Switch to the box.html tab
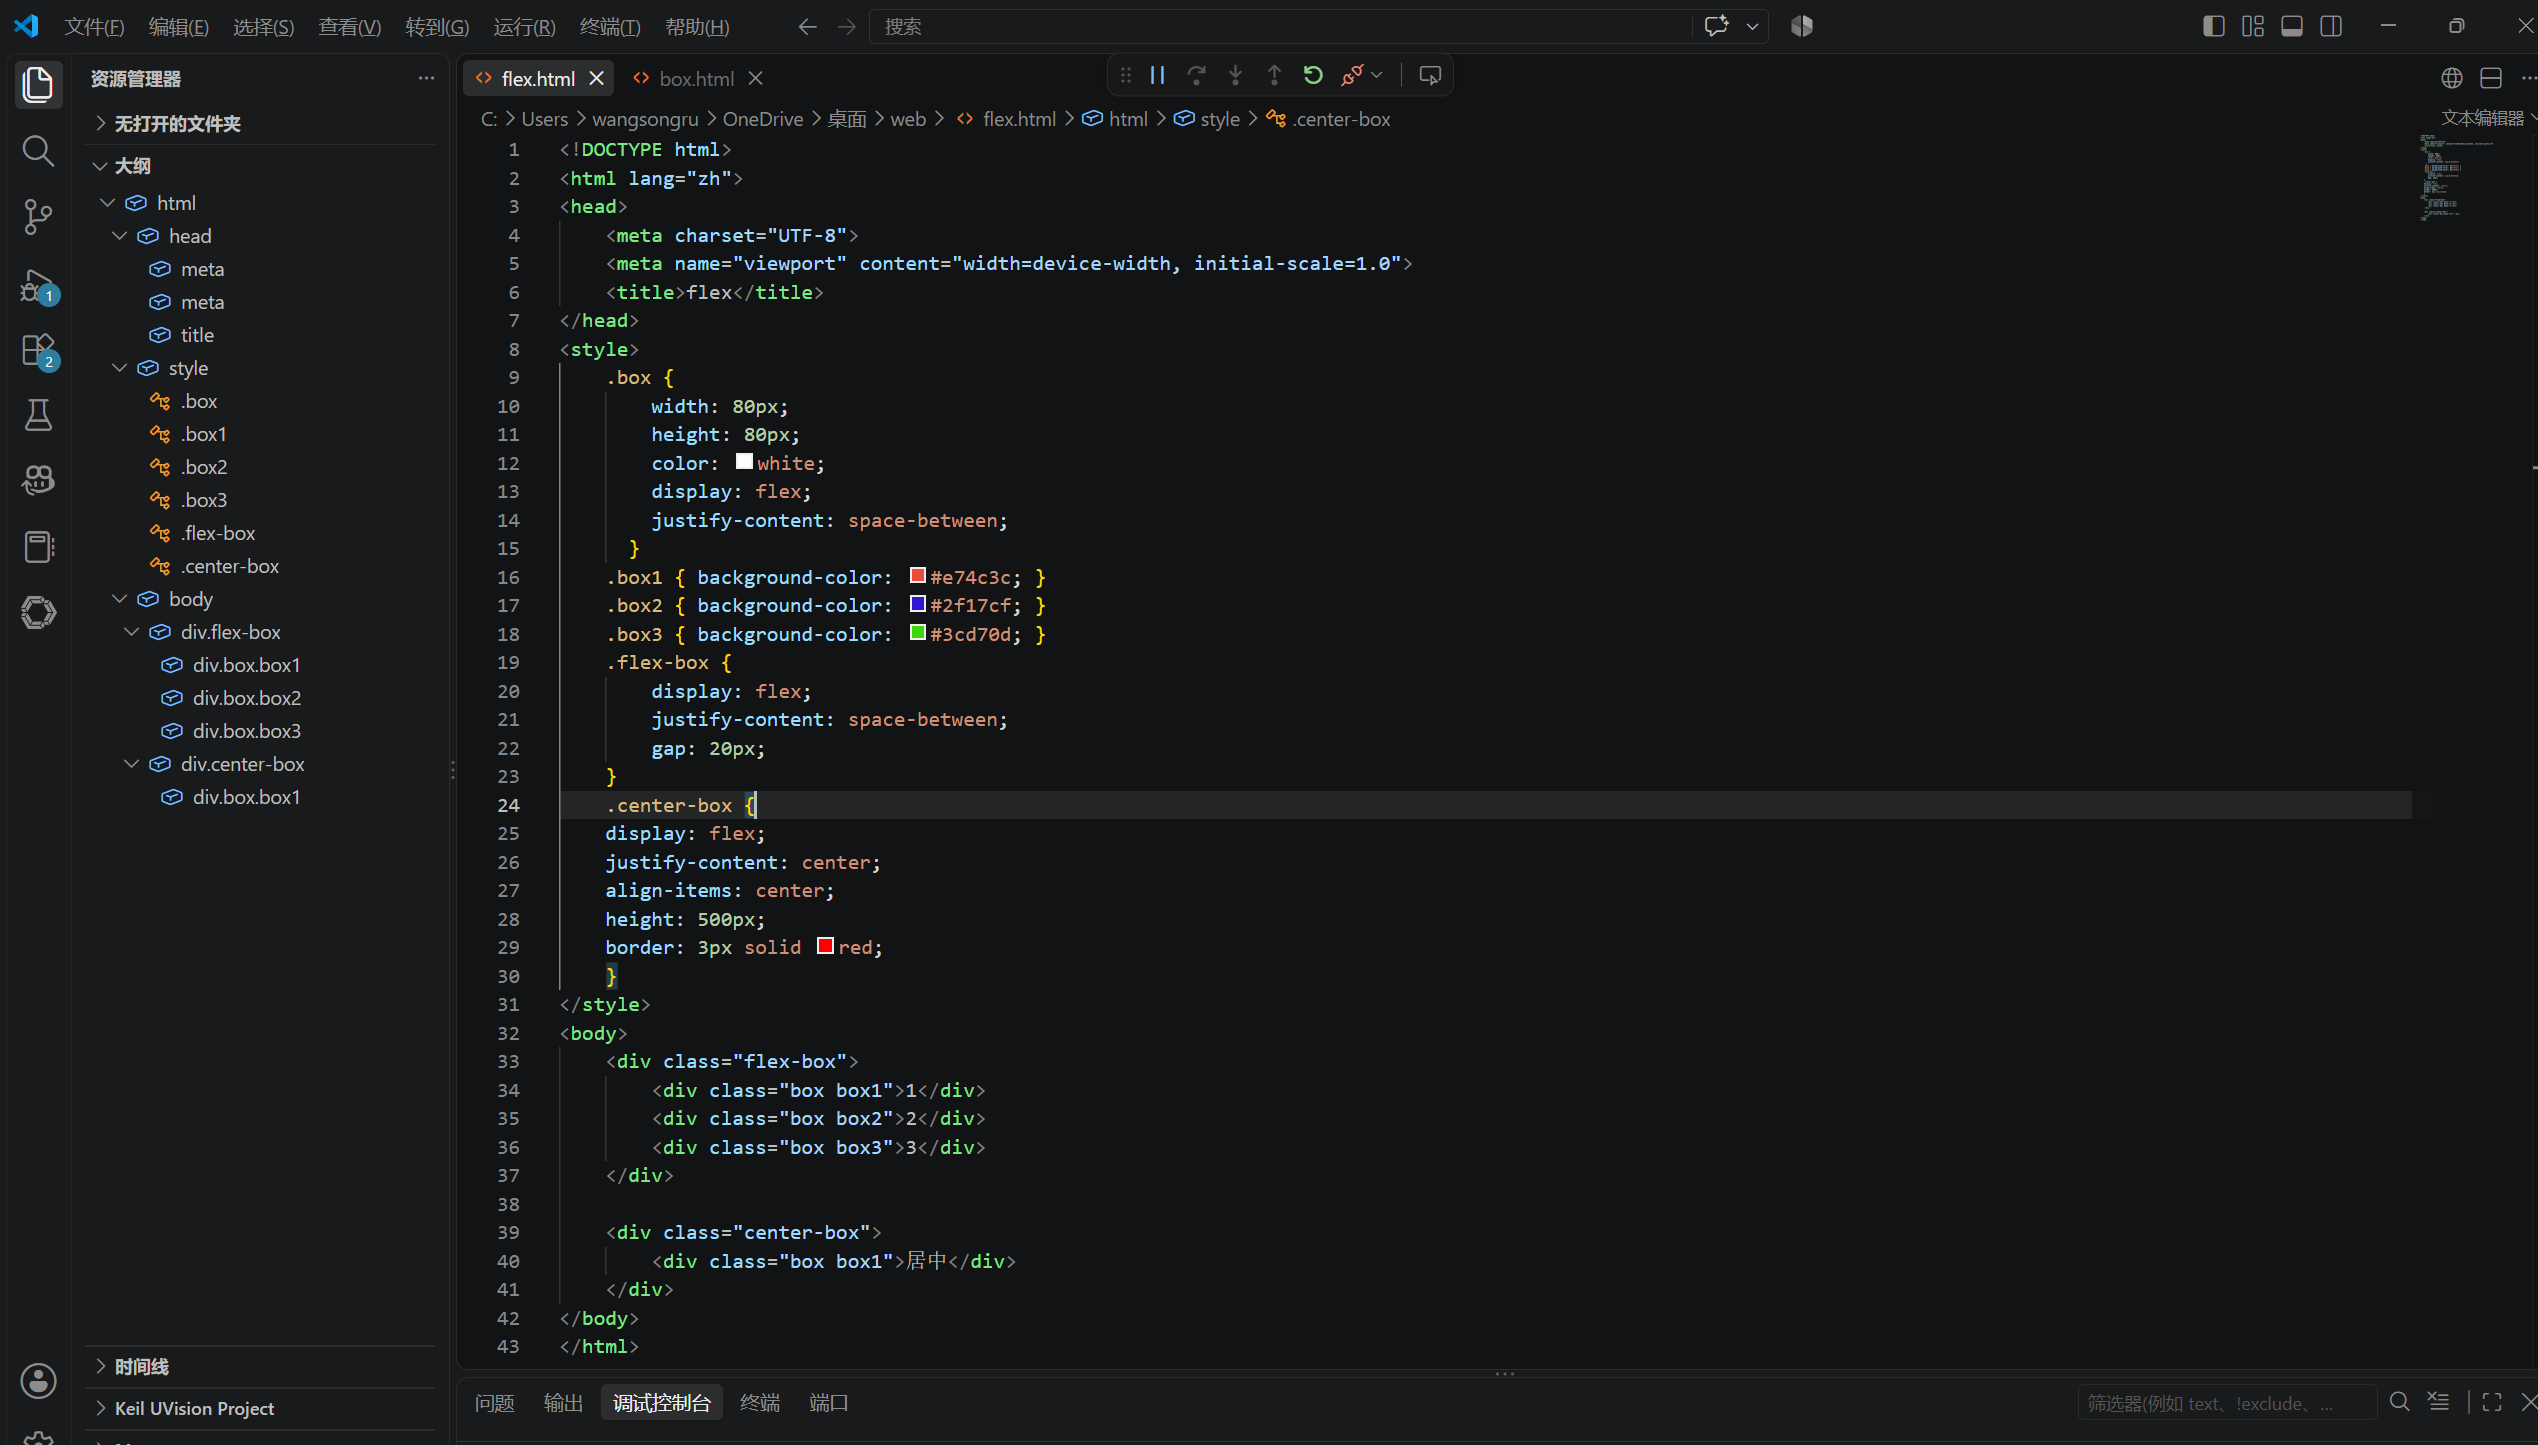 (696, 78)
